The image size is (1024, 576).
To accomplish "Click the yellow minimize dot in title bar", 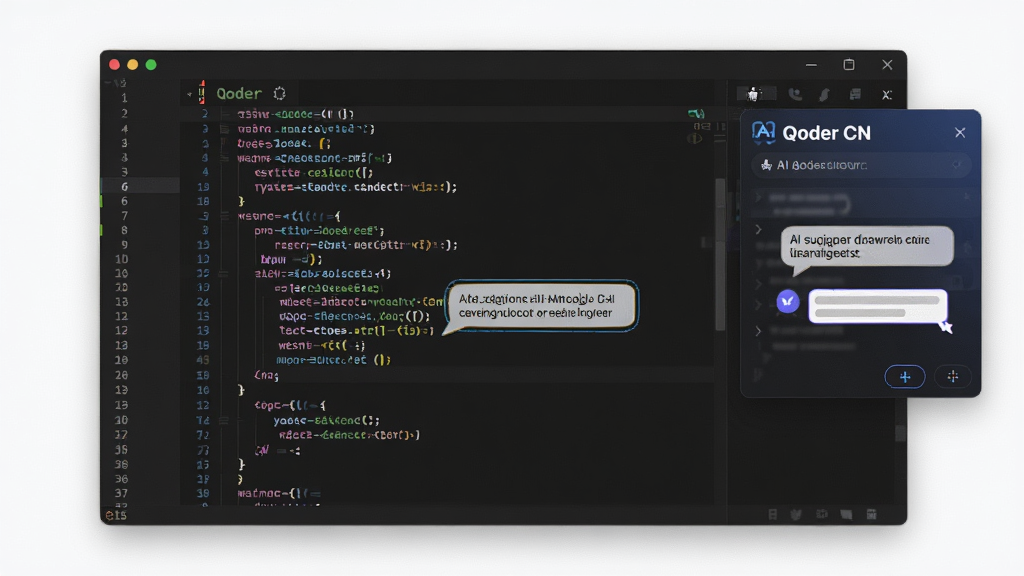I will [133, 65].
